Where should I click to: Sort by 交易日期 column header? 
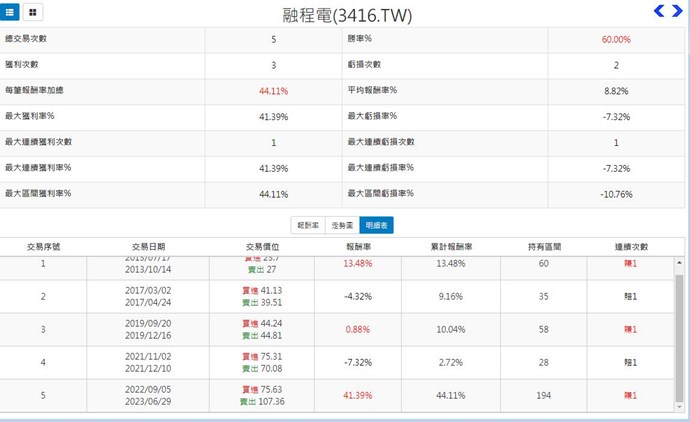(x=149, y=246)
